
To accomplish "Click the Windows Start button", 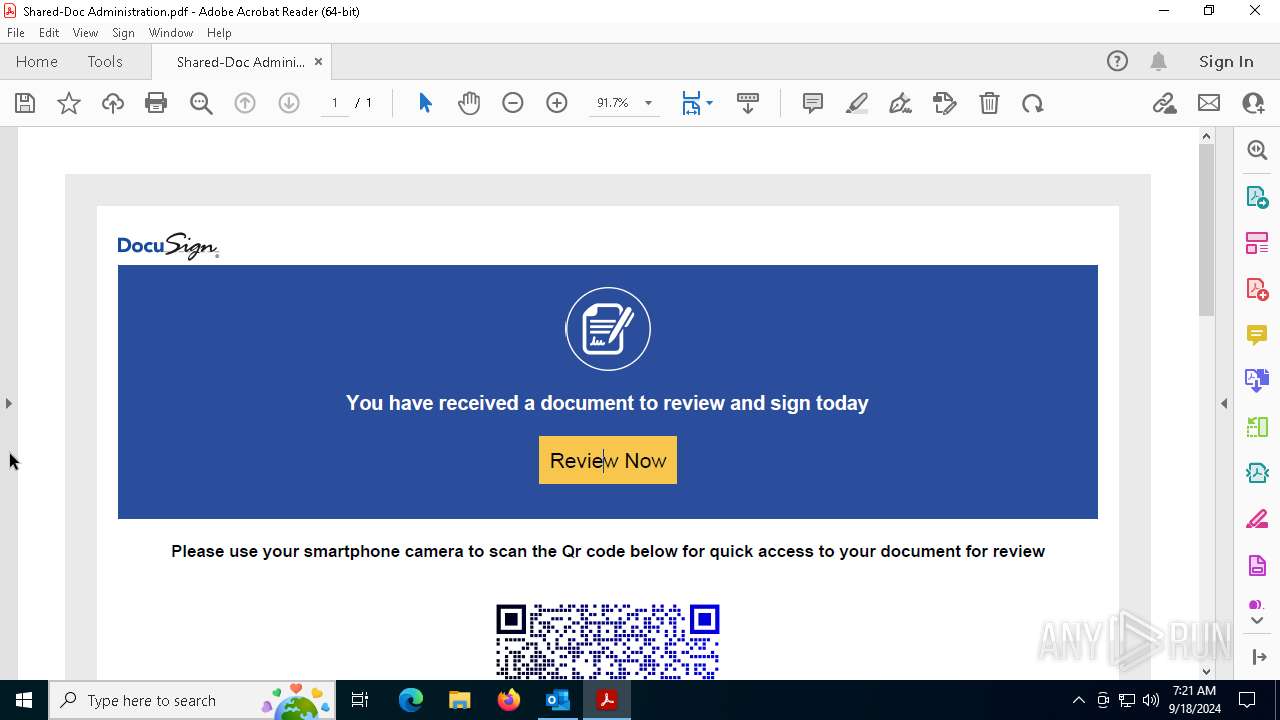I will 24,700.
